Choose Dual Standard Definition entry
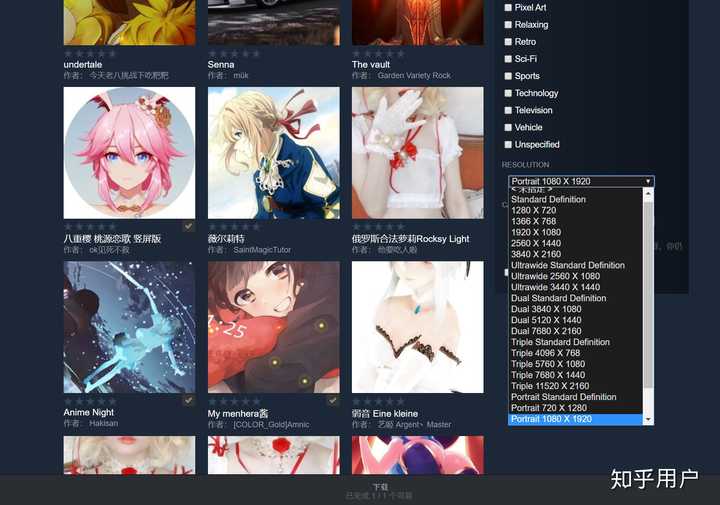 575,298
